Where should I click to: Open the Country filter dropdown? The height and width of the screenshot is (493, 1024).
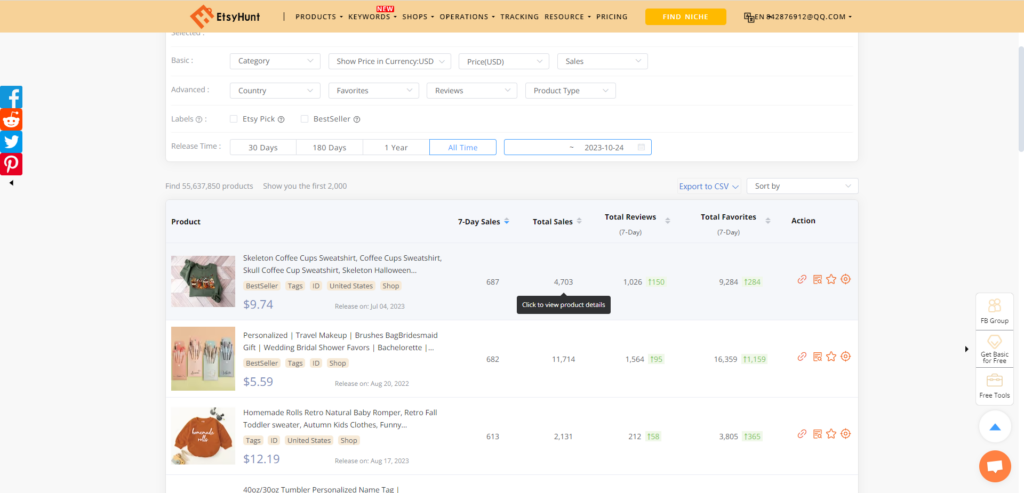coord(275,90)
